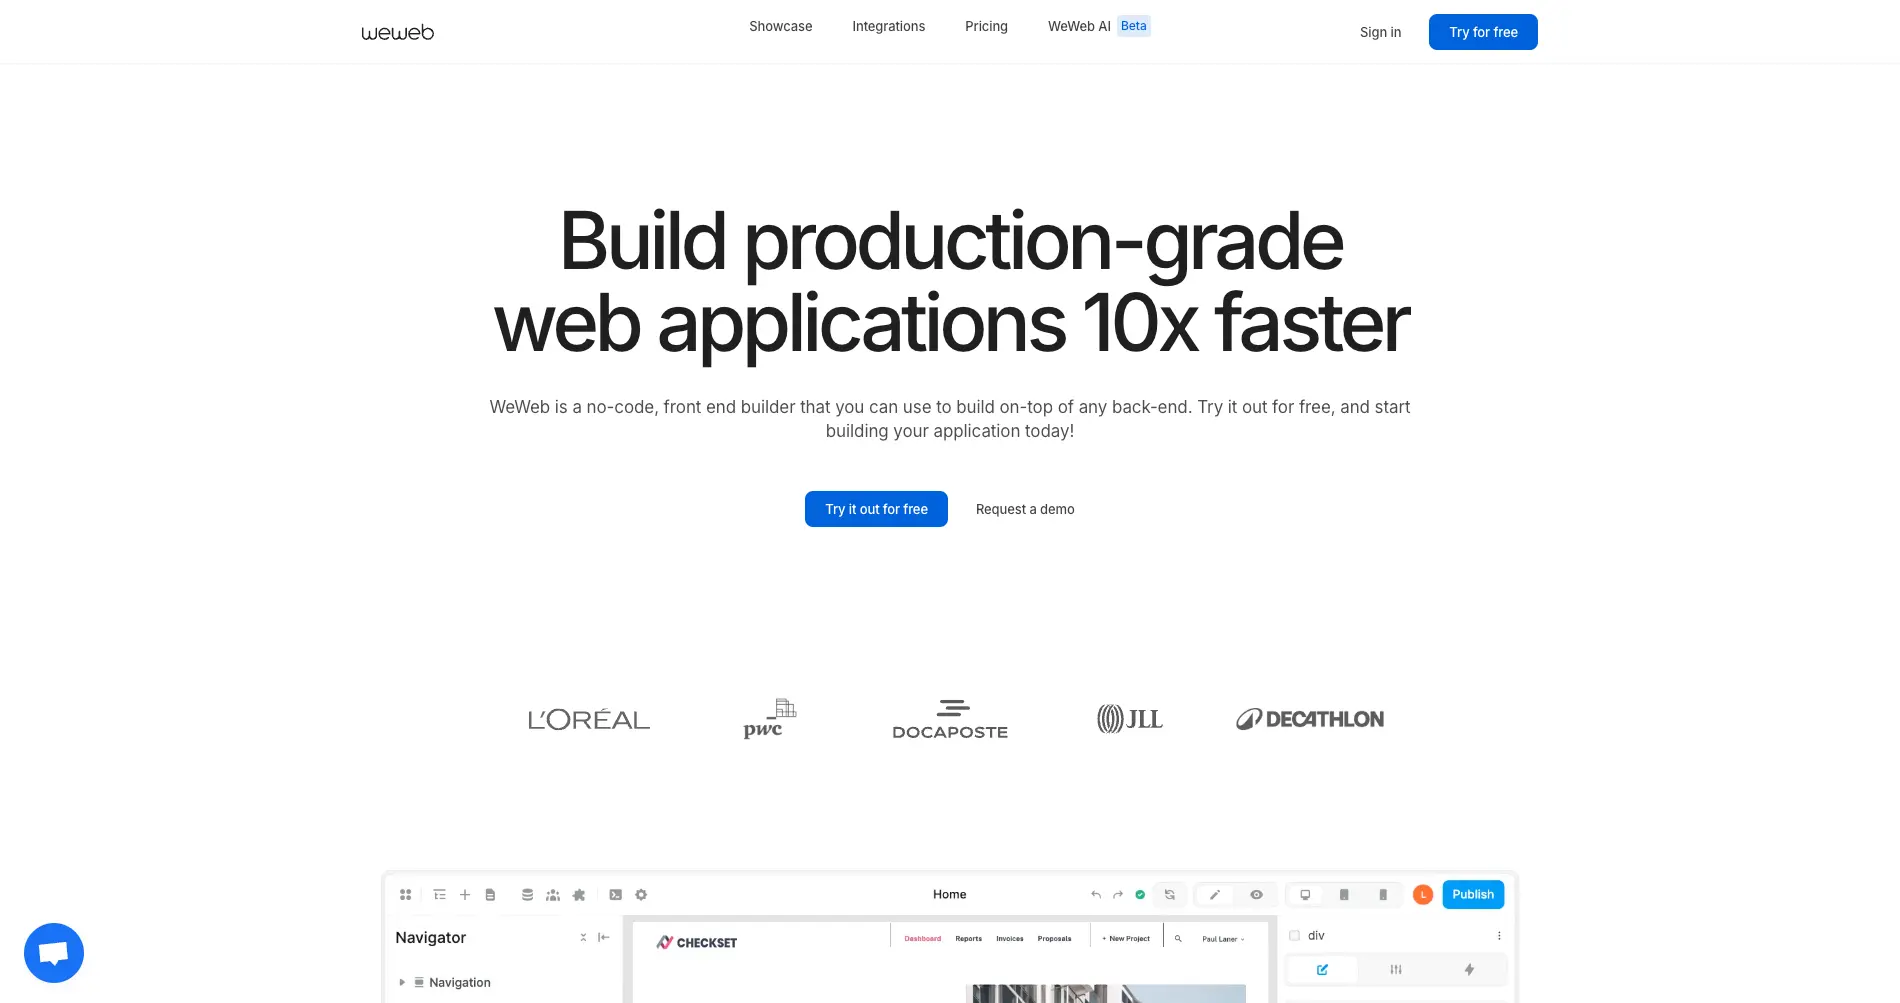This screenshot has height=1003, width=1900.
Task: Select the mobile breakpoint icon
Action: coord(1383,895)
